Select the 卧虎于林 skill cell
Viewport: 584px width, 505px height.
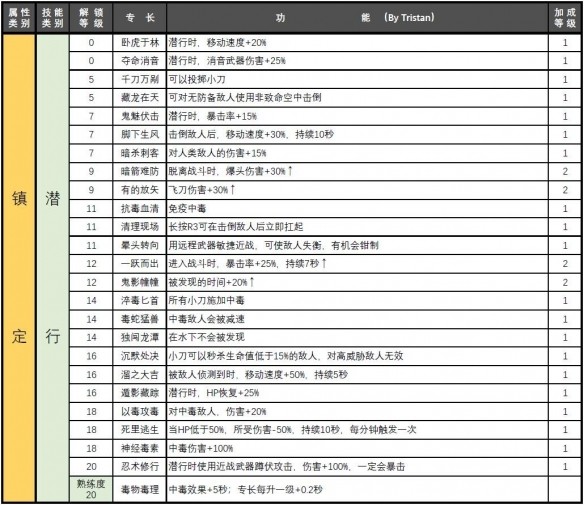pyautogui.click(x=140, y=42)
